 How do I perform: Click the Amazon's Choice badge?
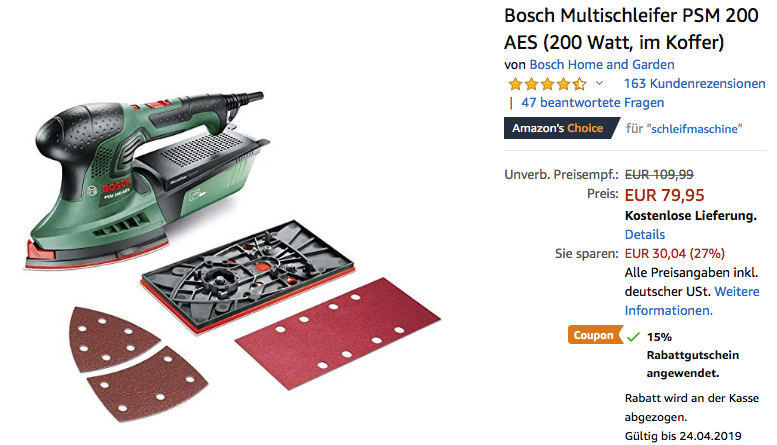[558, 129]
